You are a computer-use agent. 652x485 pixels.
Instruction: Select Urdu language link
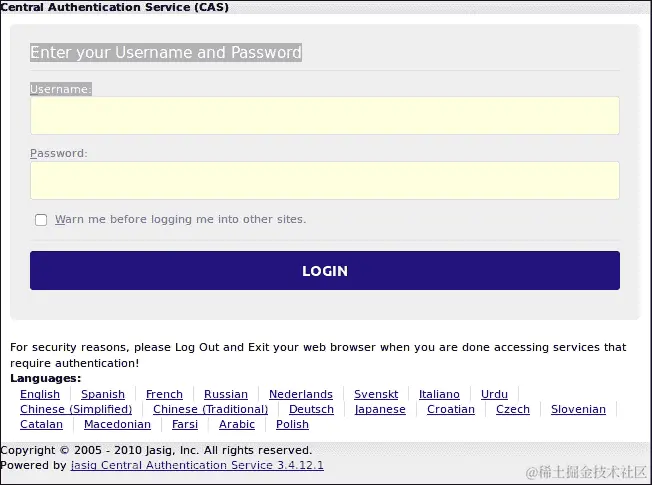[494, 394]
